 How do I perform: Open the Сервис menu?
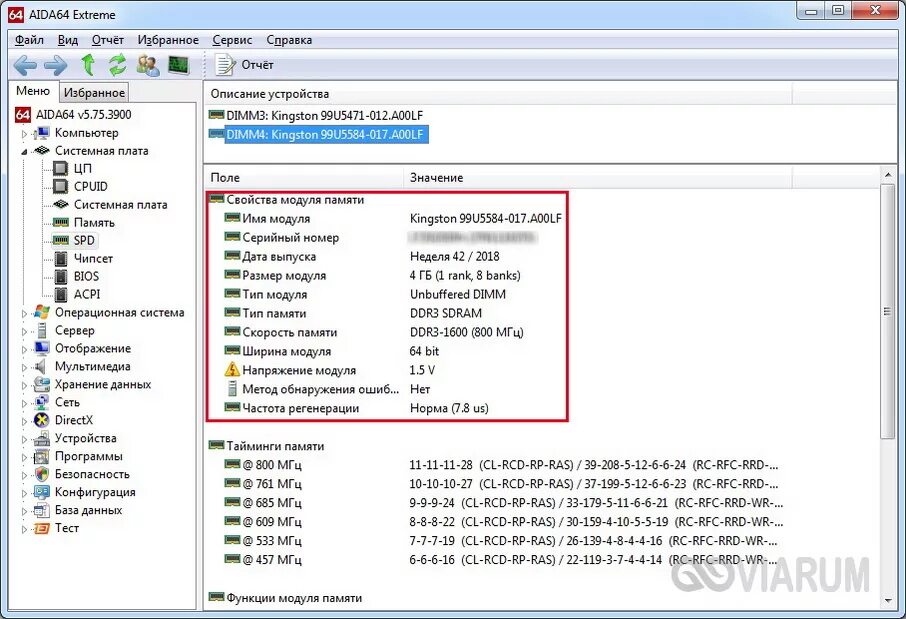tap(232, 40)
